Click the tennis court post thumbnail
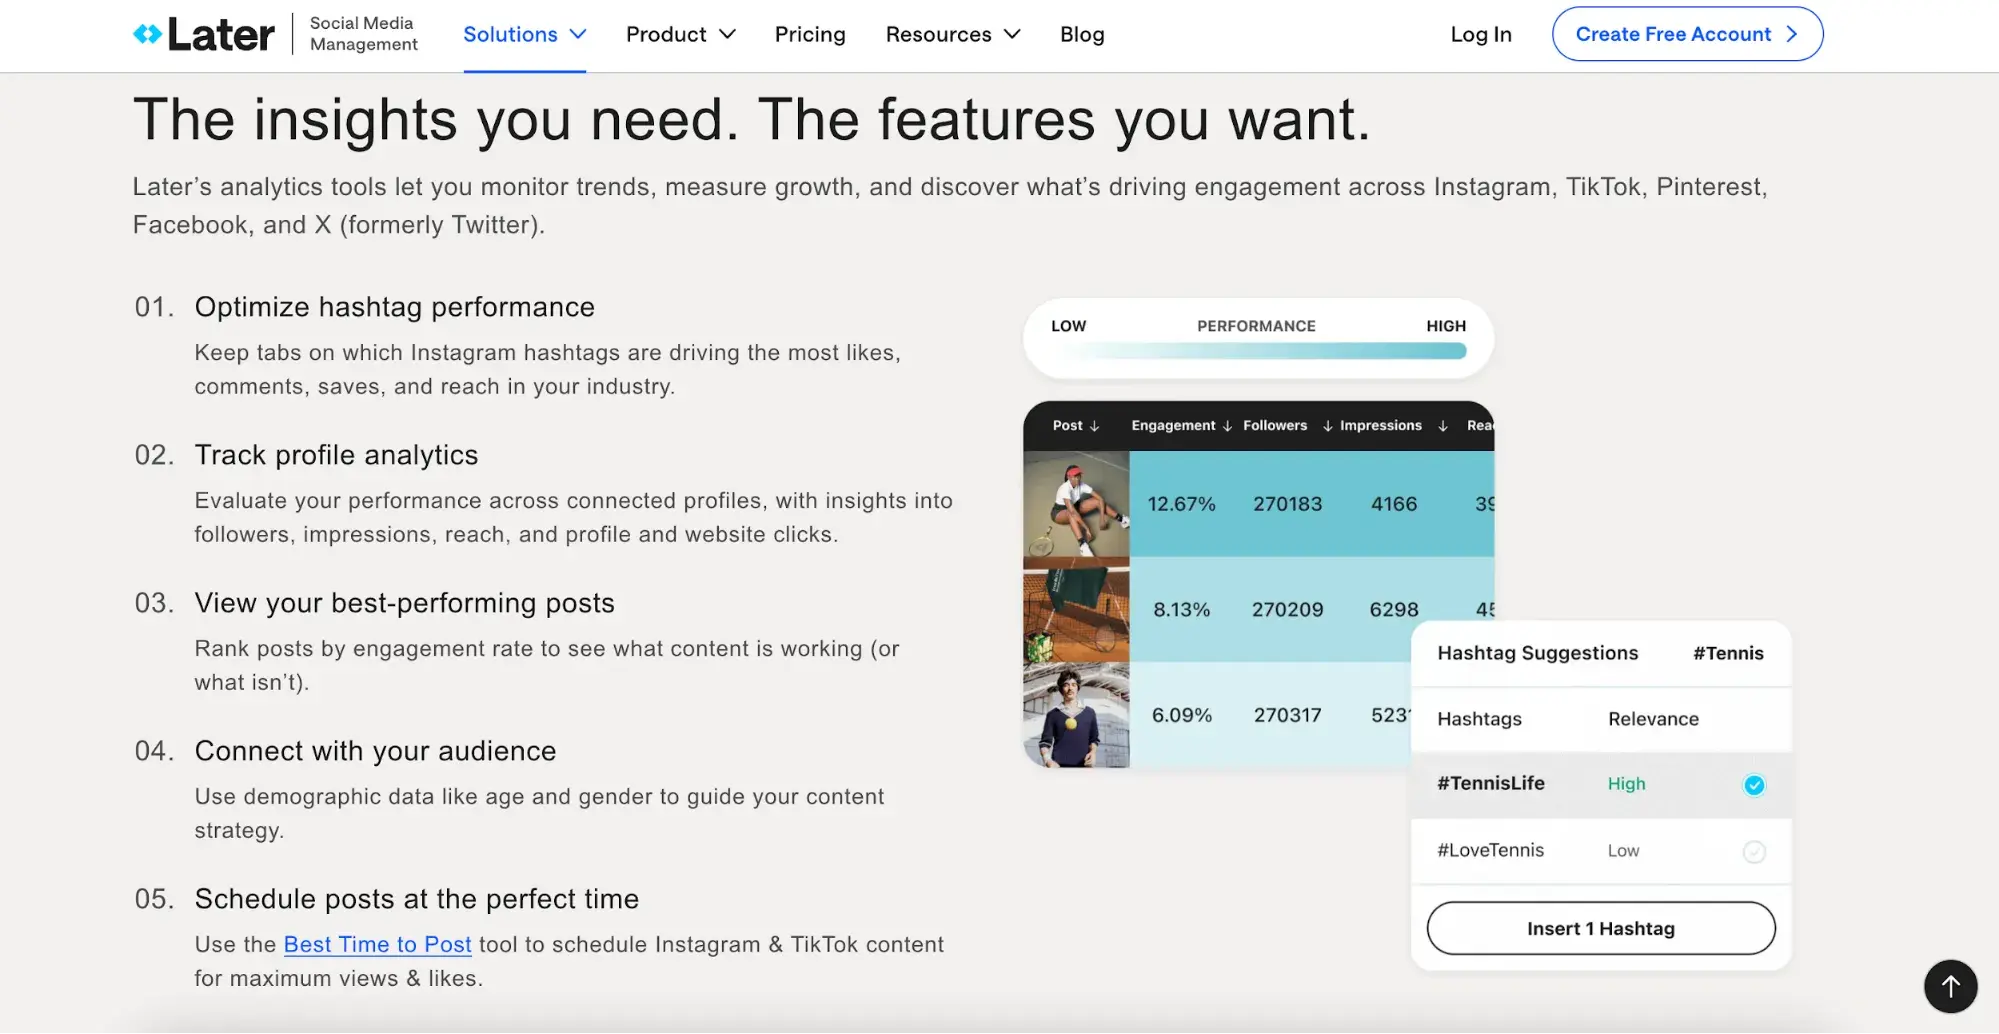The width and height of the screenshot is (1999, 1034). [x=1076, y=610]
